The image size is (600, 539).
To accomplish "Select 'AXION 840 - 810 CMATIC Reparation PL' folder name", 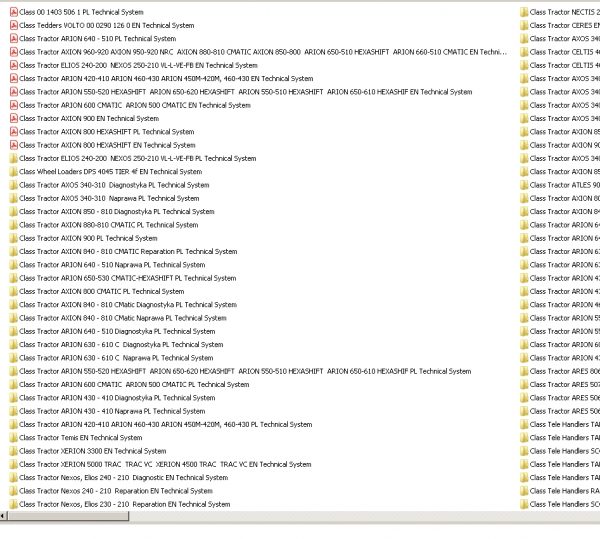I will tap(128, 252).
